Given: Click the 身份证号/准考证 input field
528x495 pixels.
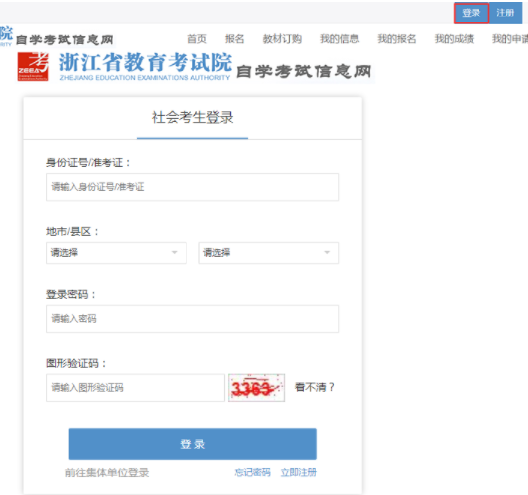Looking at the screenshot, I should point(192,187).
